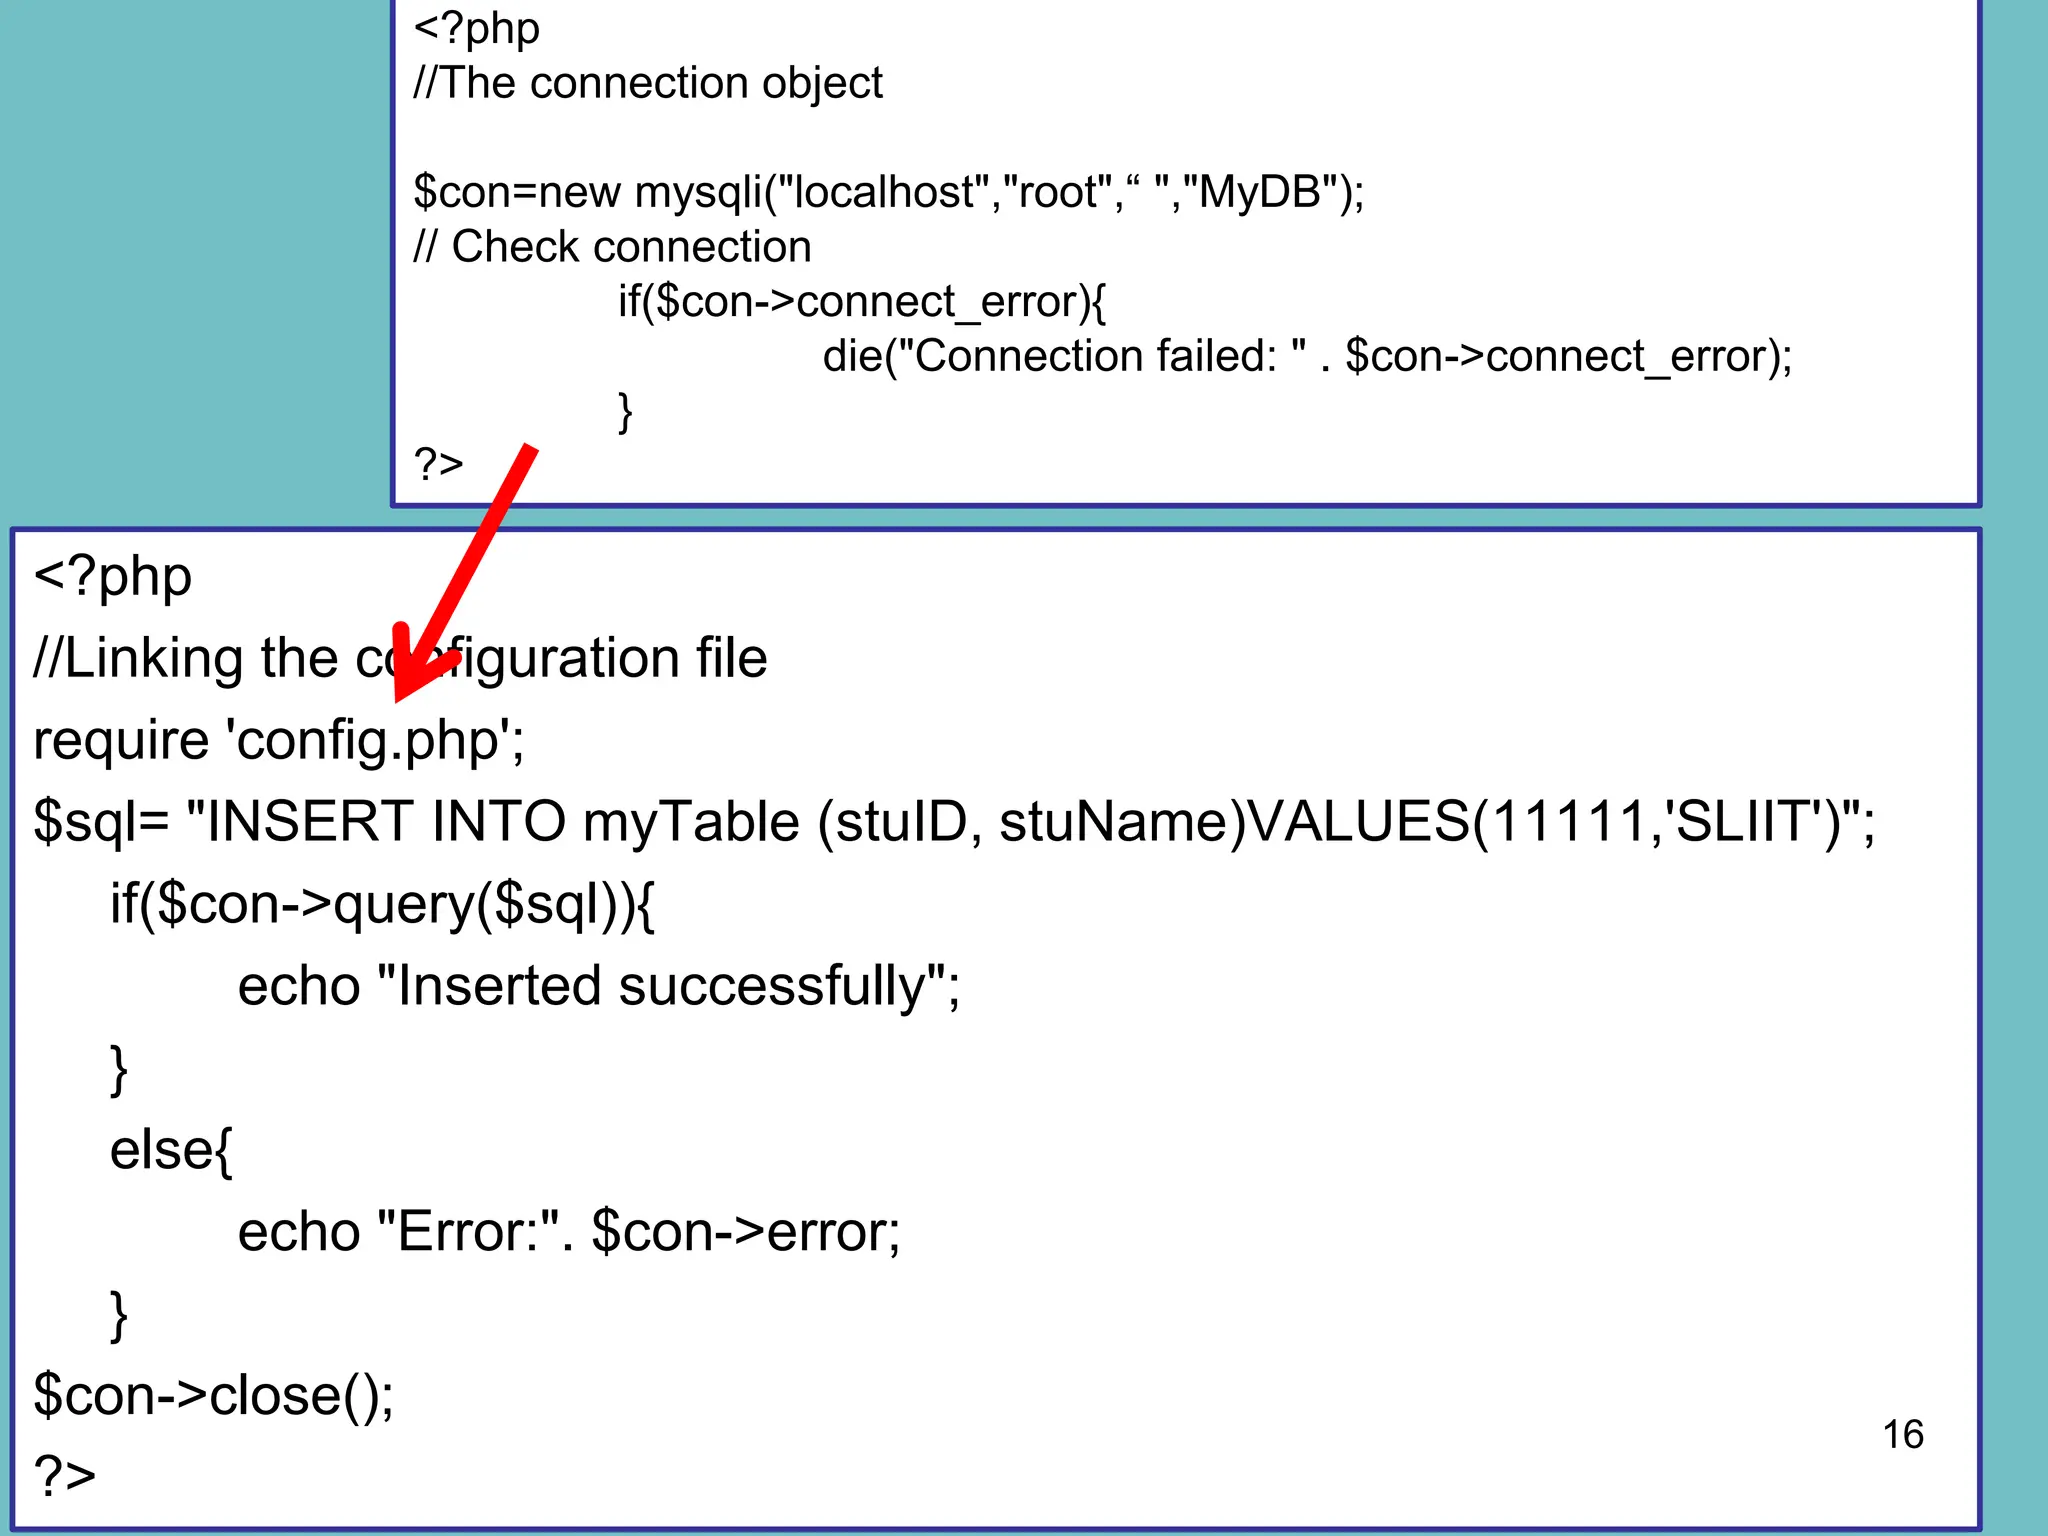The image size is (2048, 1536).
Task: Click the echo "Error:" line
Action: coord(568,1232)
